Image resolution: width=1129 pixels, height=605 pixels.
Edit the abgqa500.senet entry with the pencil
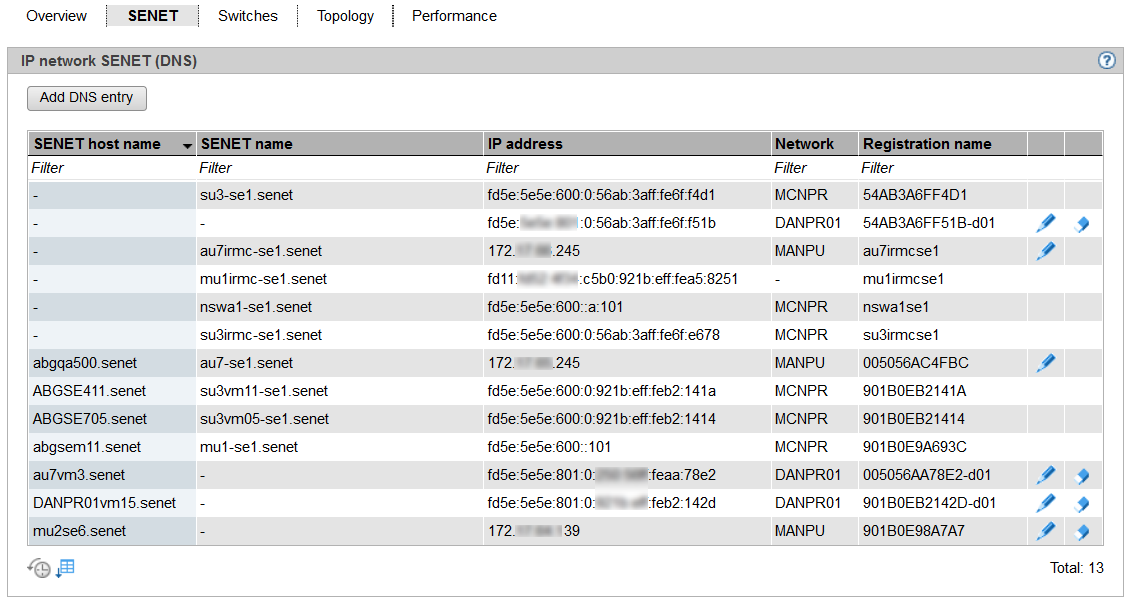pyautogui.click(x=1046, y=363)
